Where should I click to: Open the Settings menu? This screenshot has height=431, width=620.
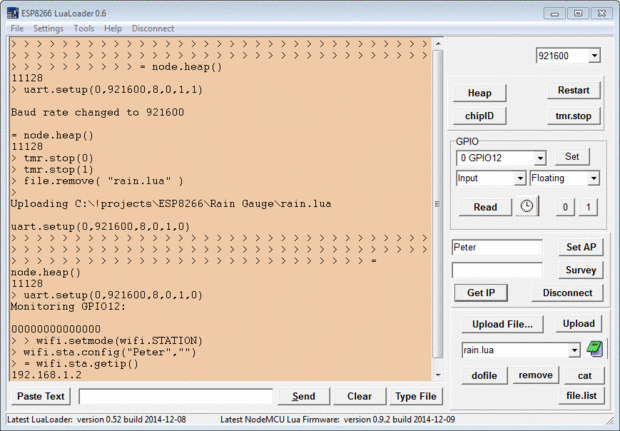pyautogui.click(x=48, y=28)
